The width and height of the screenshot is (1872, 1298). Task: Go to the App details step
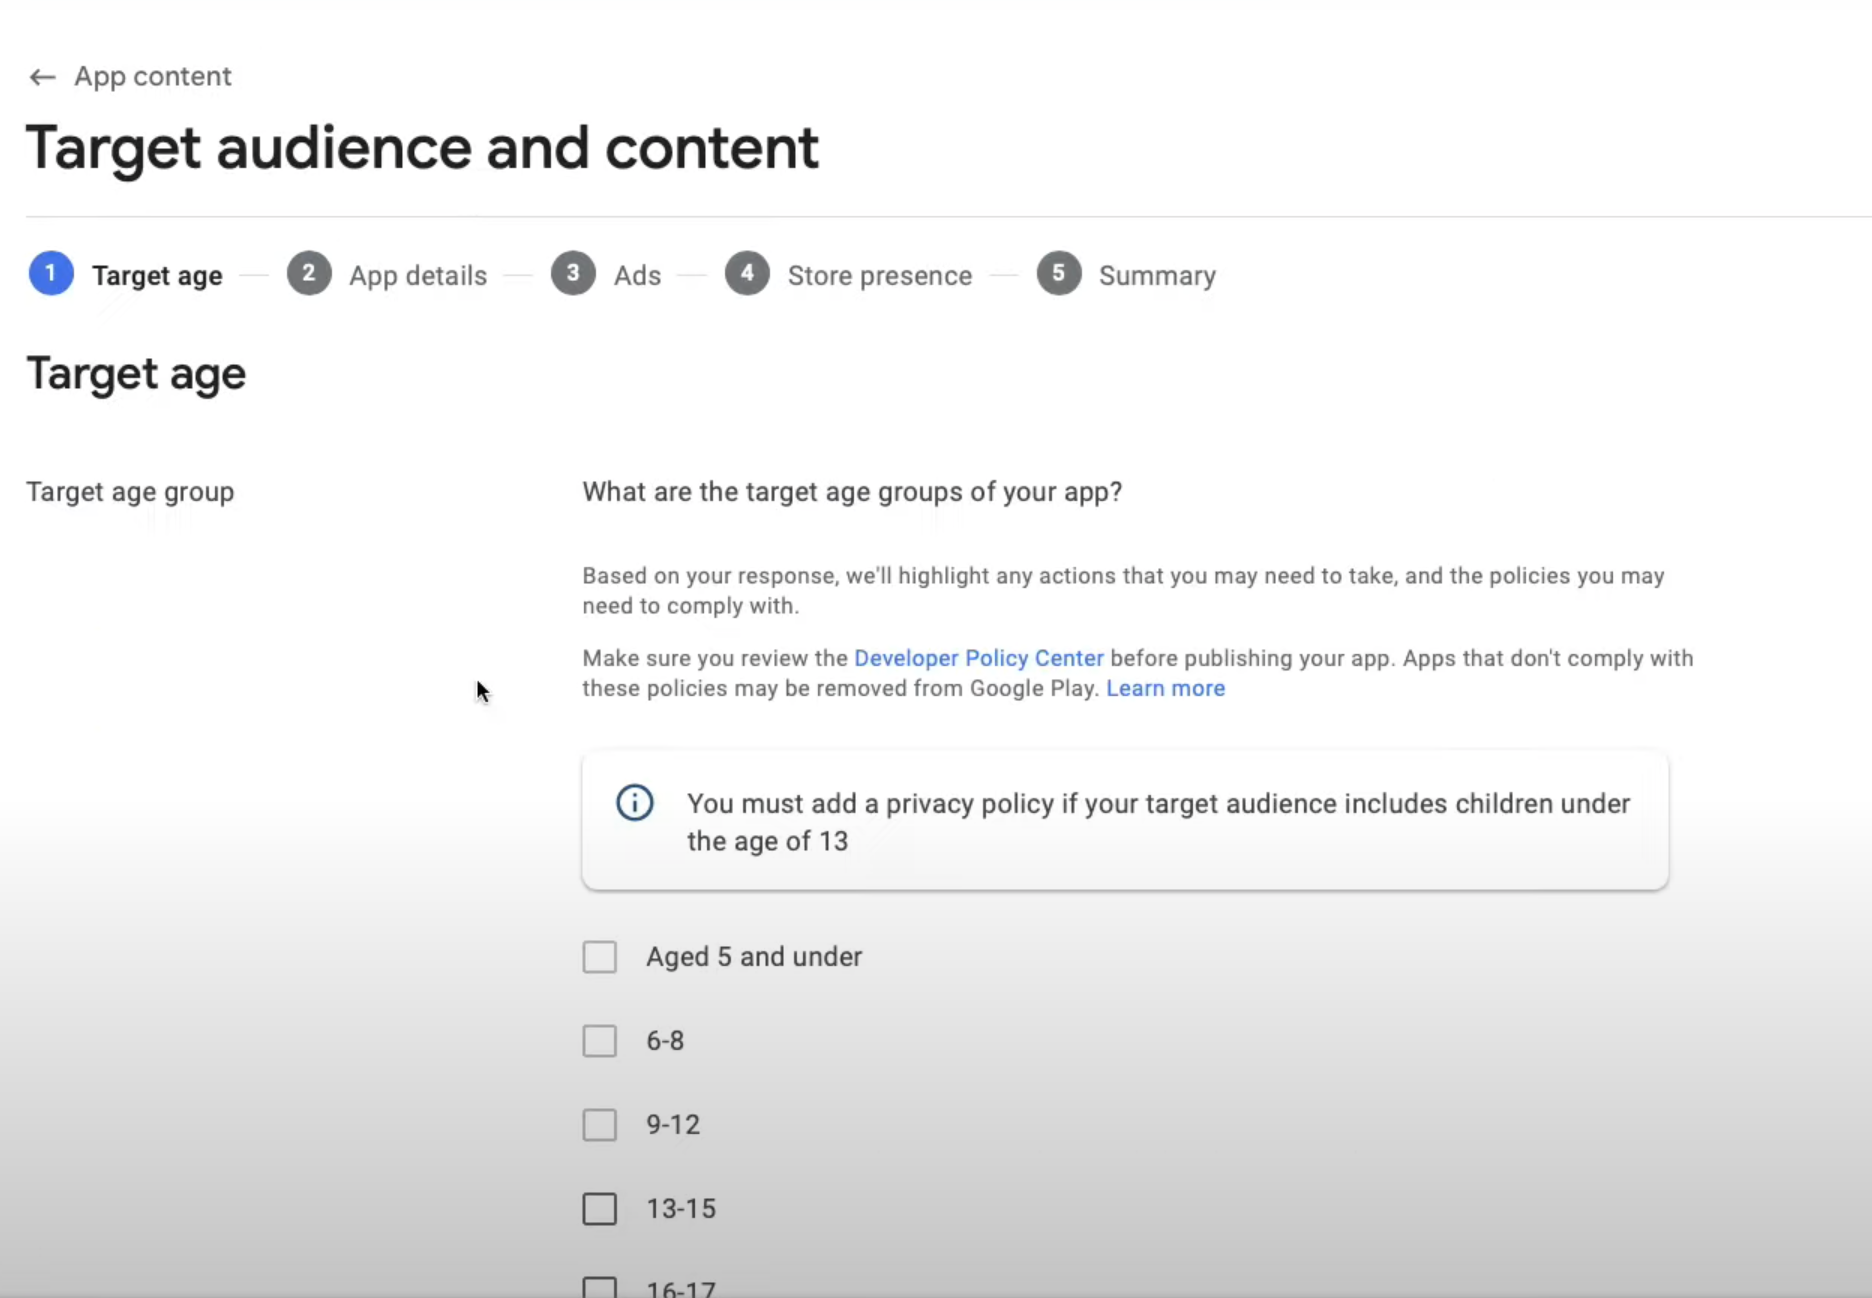pyautogui.click(x=417, y=276)
